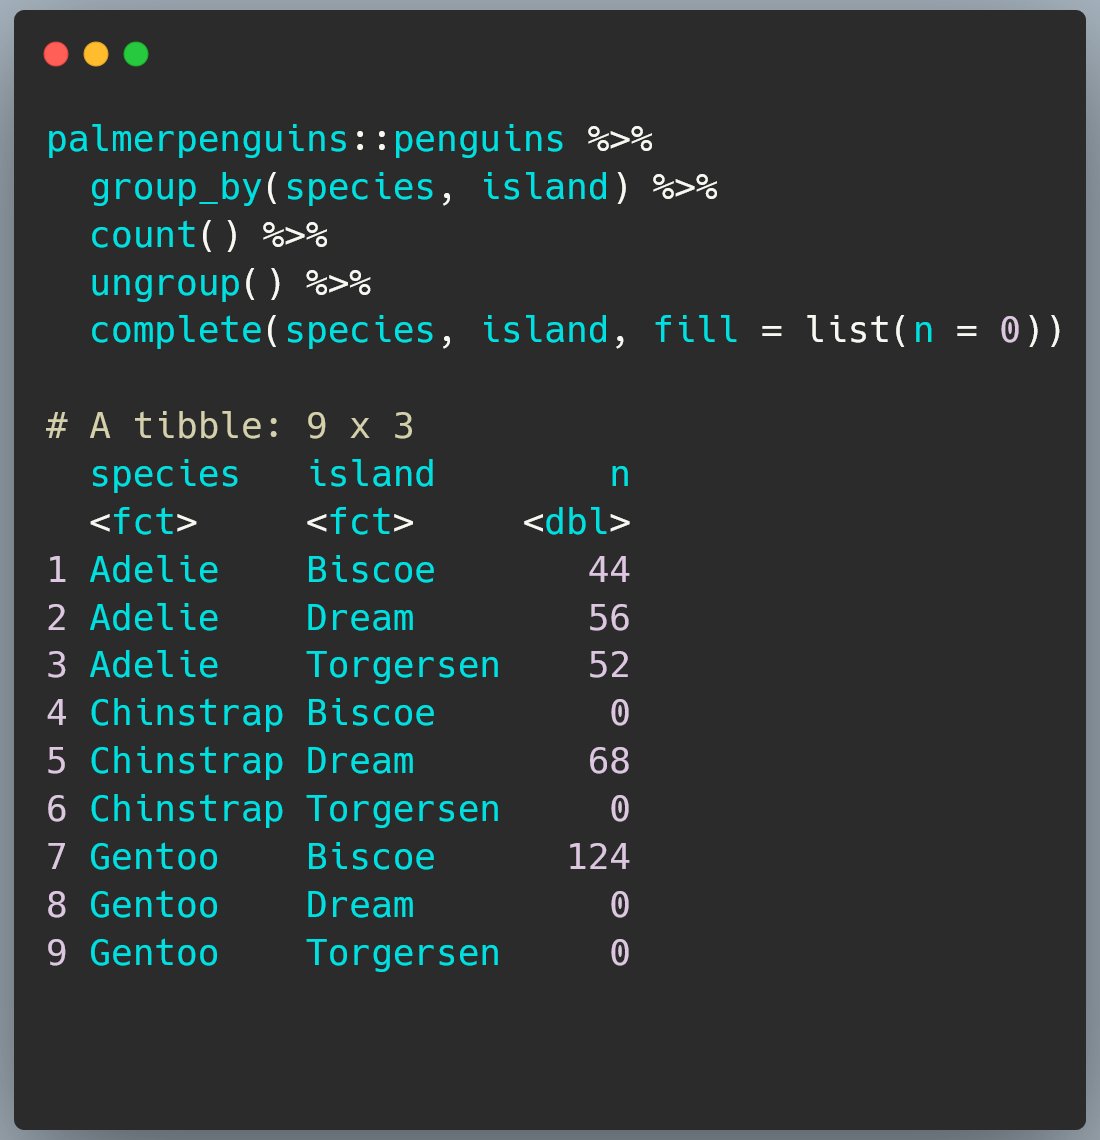Click the value 68 for Chinstrap Dream
1100x1140 pixels.
(x=609, y=761)
